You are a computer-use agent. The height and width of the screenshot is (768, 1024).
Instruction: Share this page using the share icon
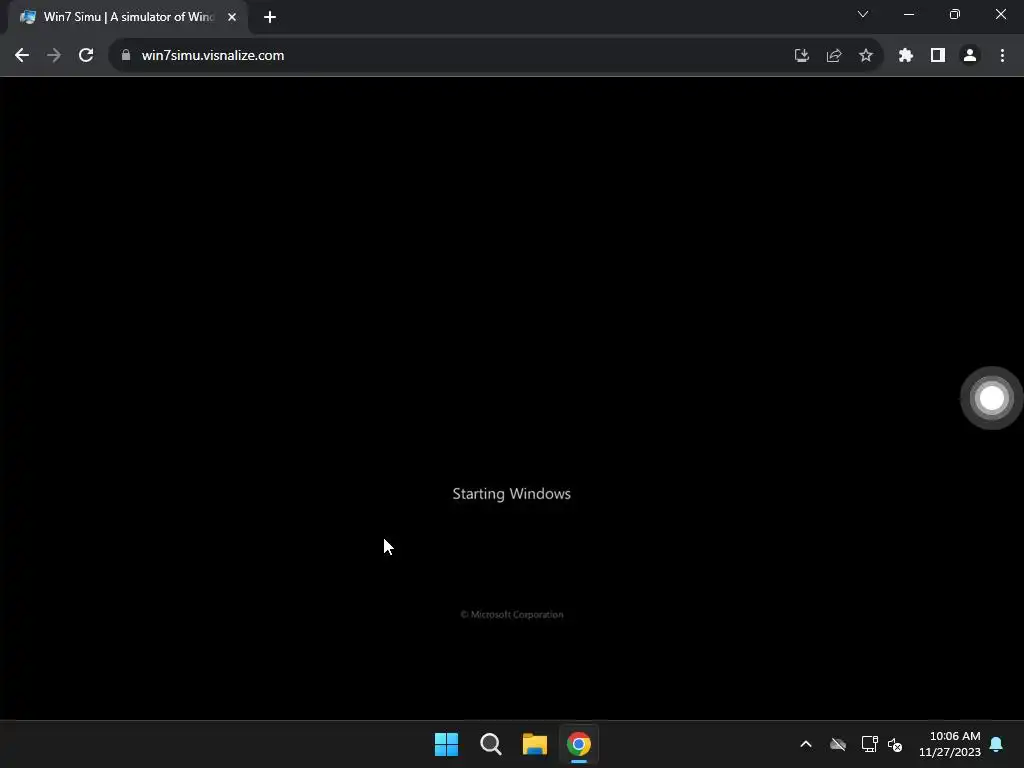[x=834, y=56]
